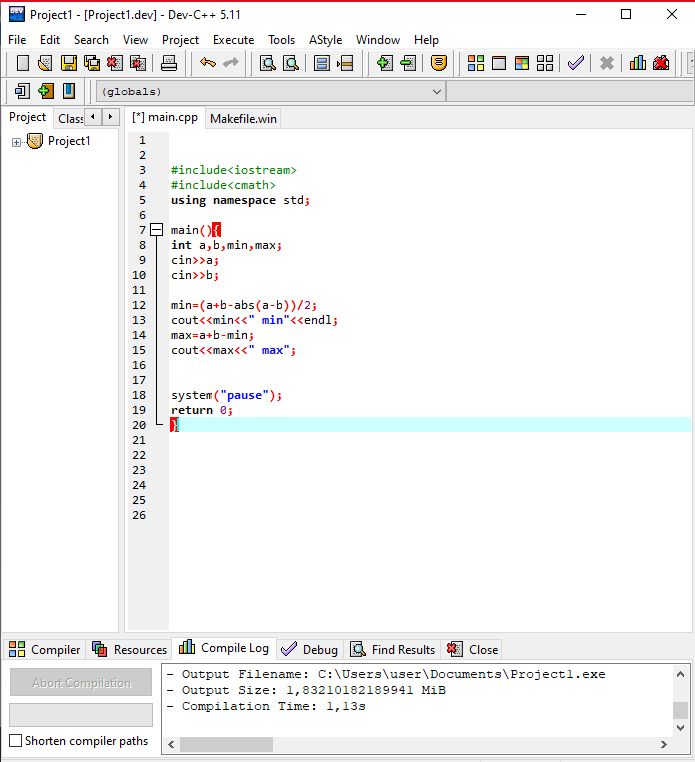Click the Go to line icon
695x762 pixels.
pyautogui.click(x=345, y=63)
